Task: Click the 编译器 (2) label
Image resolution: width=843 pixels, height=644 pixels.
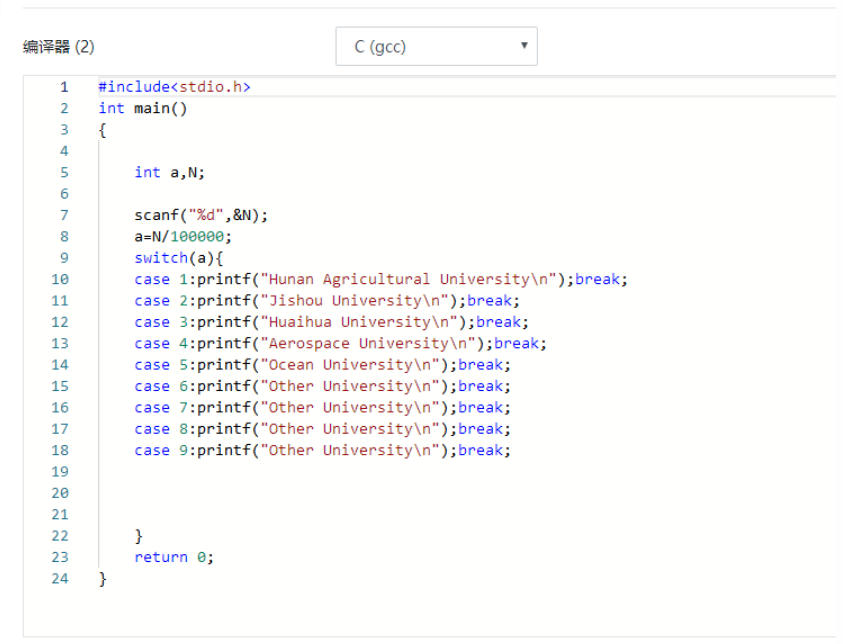Action: [58, 47]
